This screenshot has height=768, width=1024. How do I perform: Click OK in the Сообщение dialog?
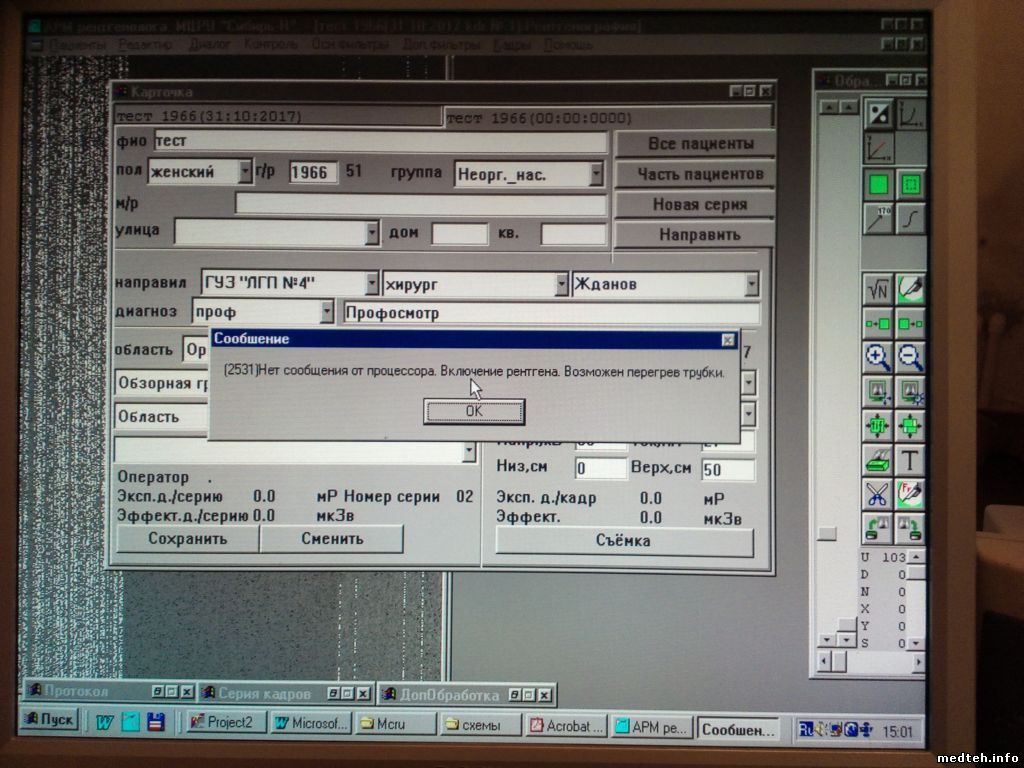(x=474, y=411)
